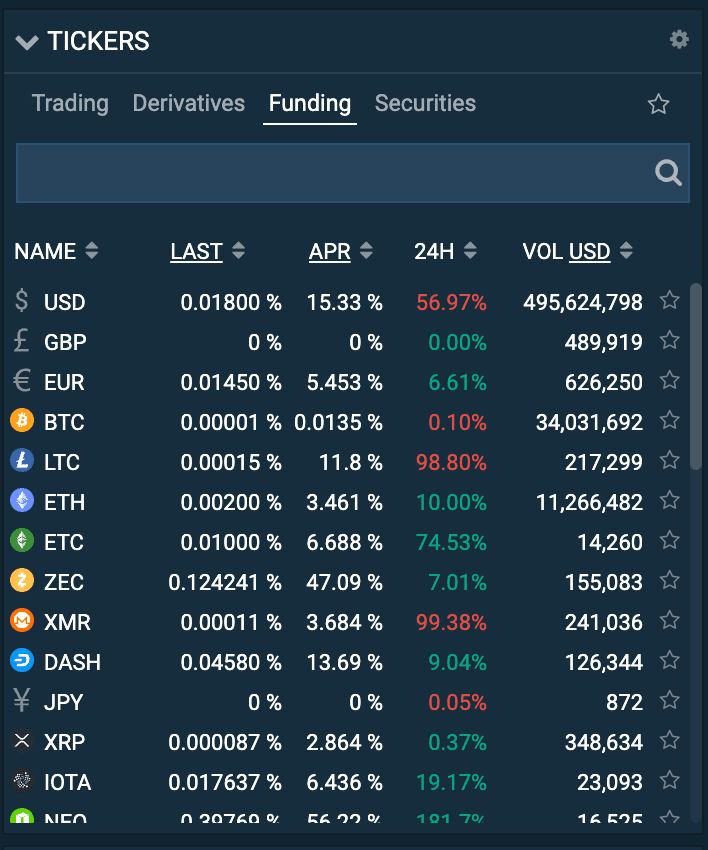Toggle favorite star for EUR row

(669, 381)
